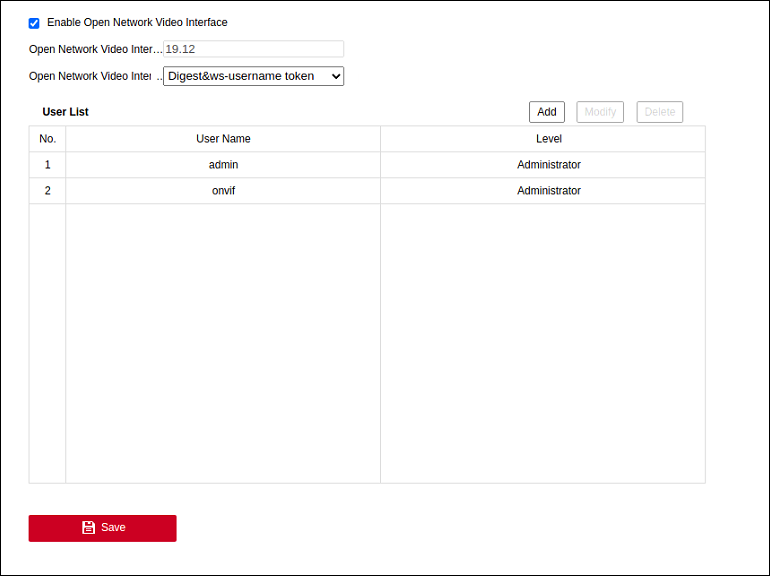Click into the 19.12 version field
This screenshot has height=576, width=770.
[253, 49]
